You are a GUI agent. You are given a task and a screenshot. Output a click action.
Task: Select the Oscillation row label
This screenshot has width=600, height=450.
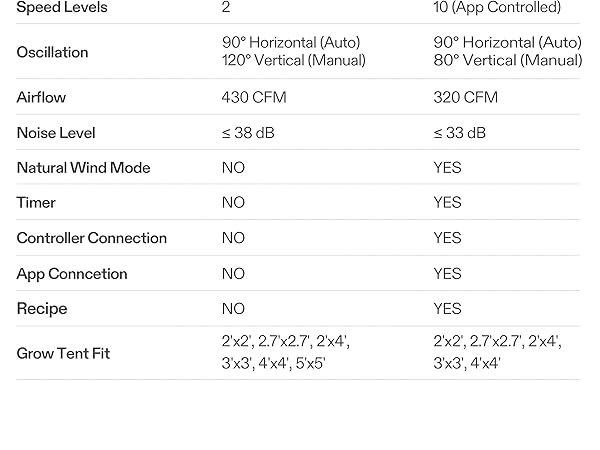(x=52, y=52)
